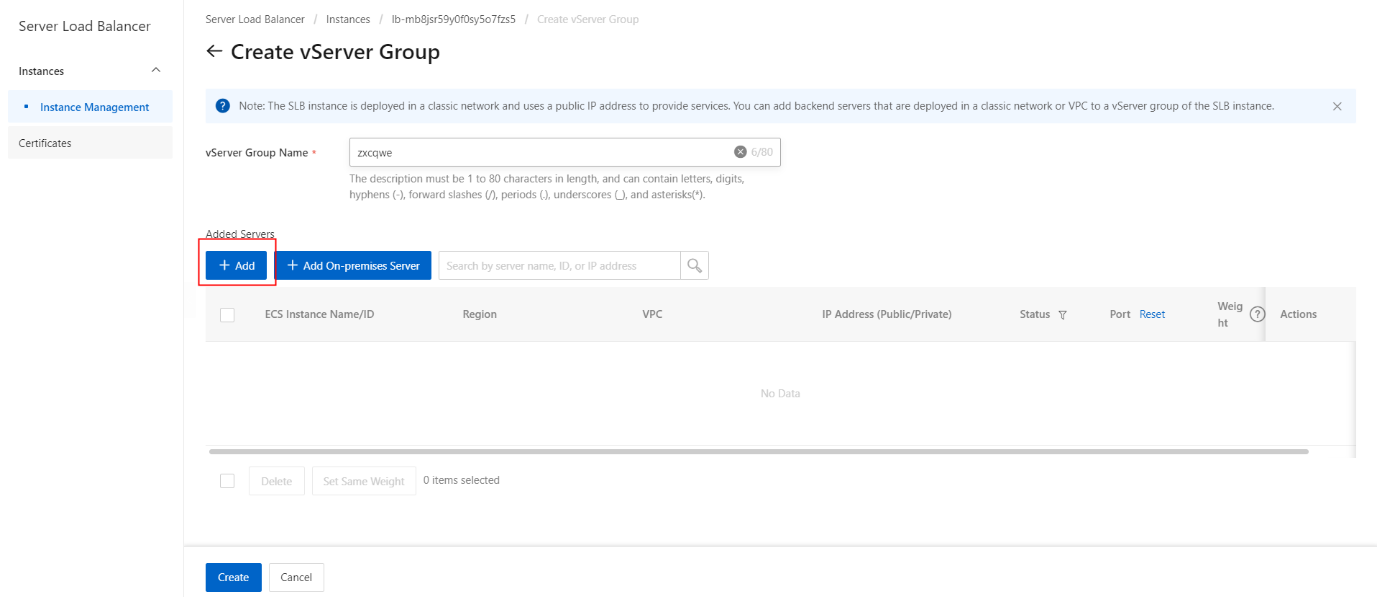The height and width of the screenshot is (597, 1377).
Task: Open Certificates in sidebar
Action: pyautogui.click(x=45, y=143)
